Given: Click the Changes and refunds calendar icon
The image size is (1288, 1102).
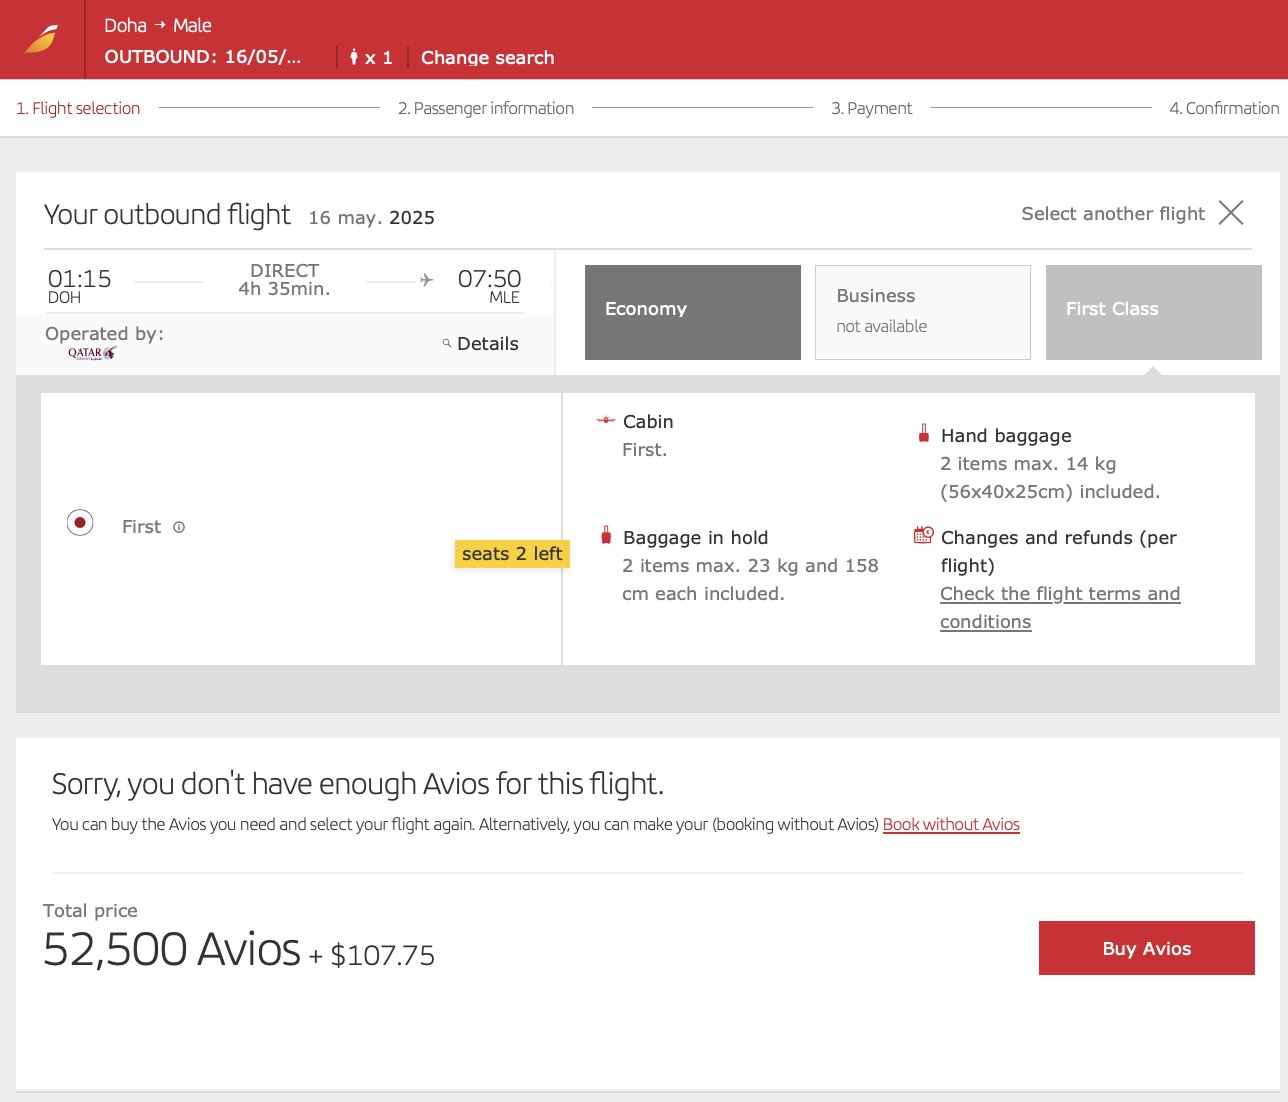Looking at the screenshot, I should 924,535.
